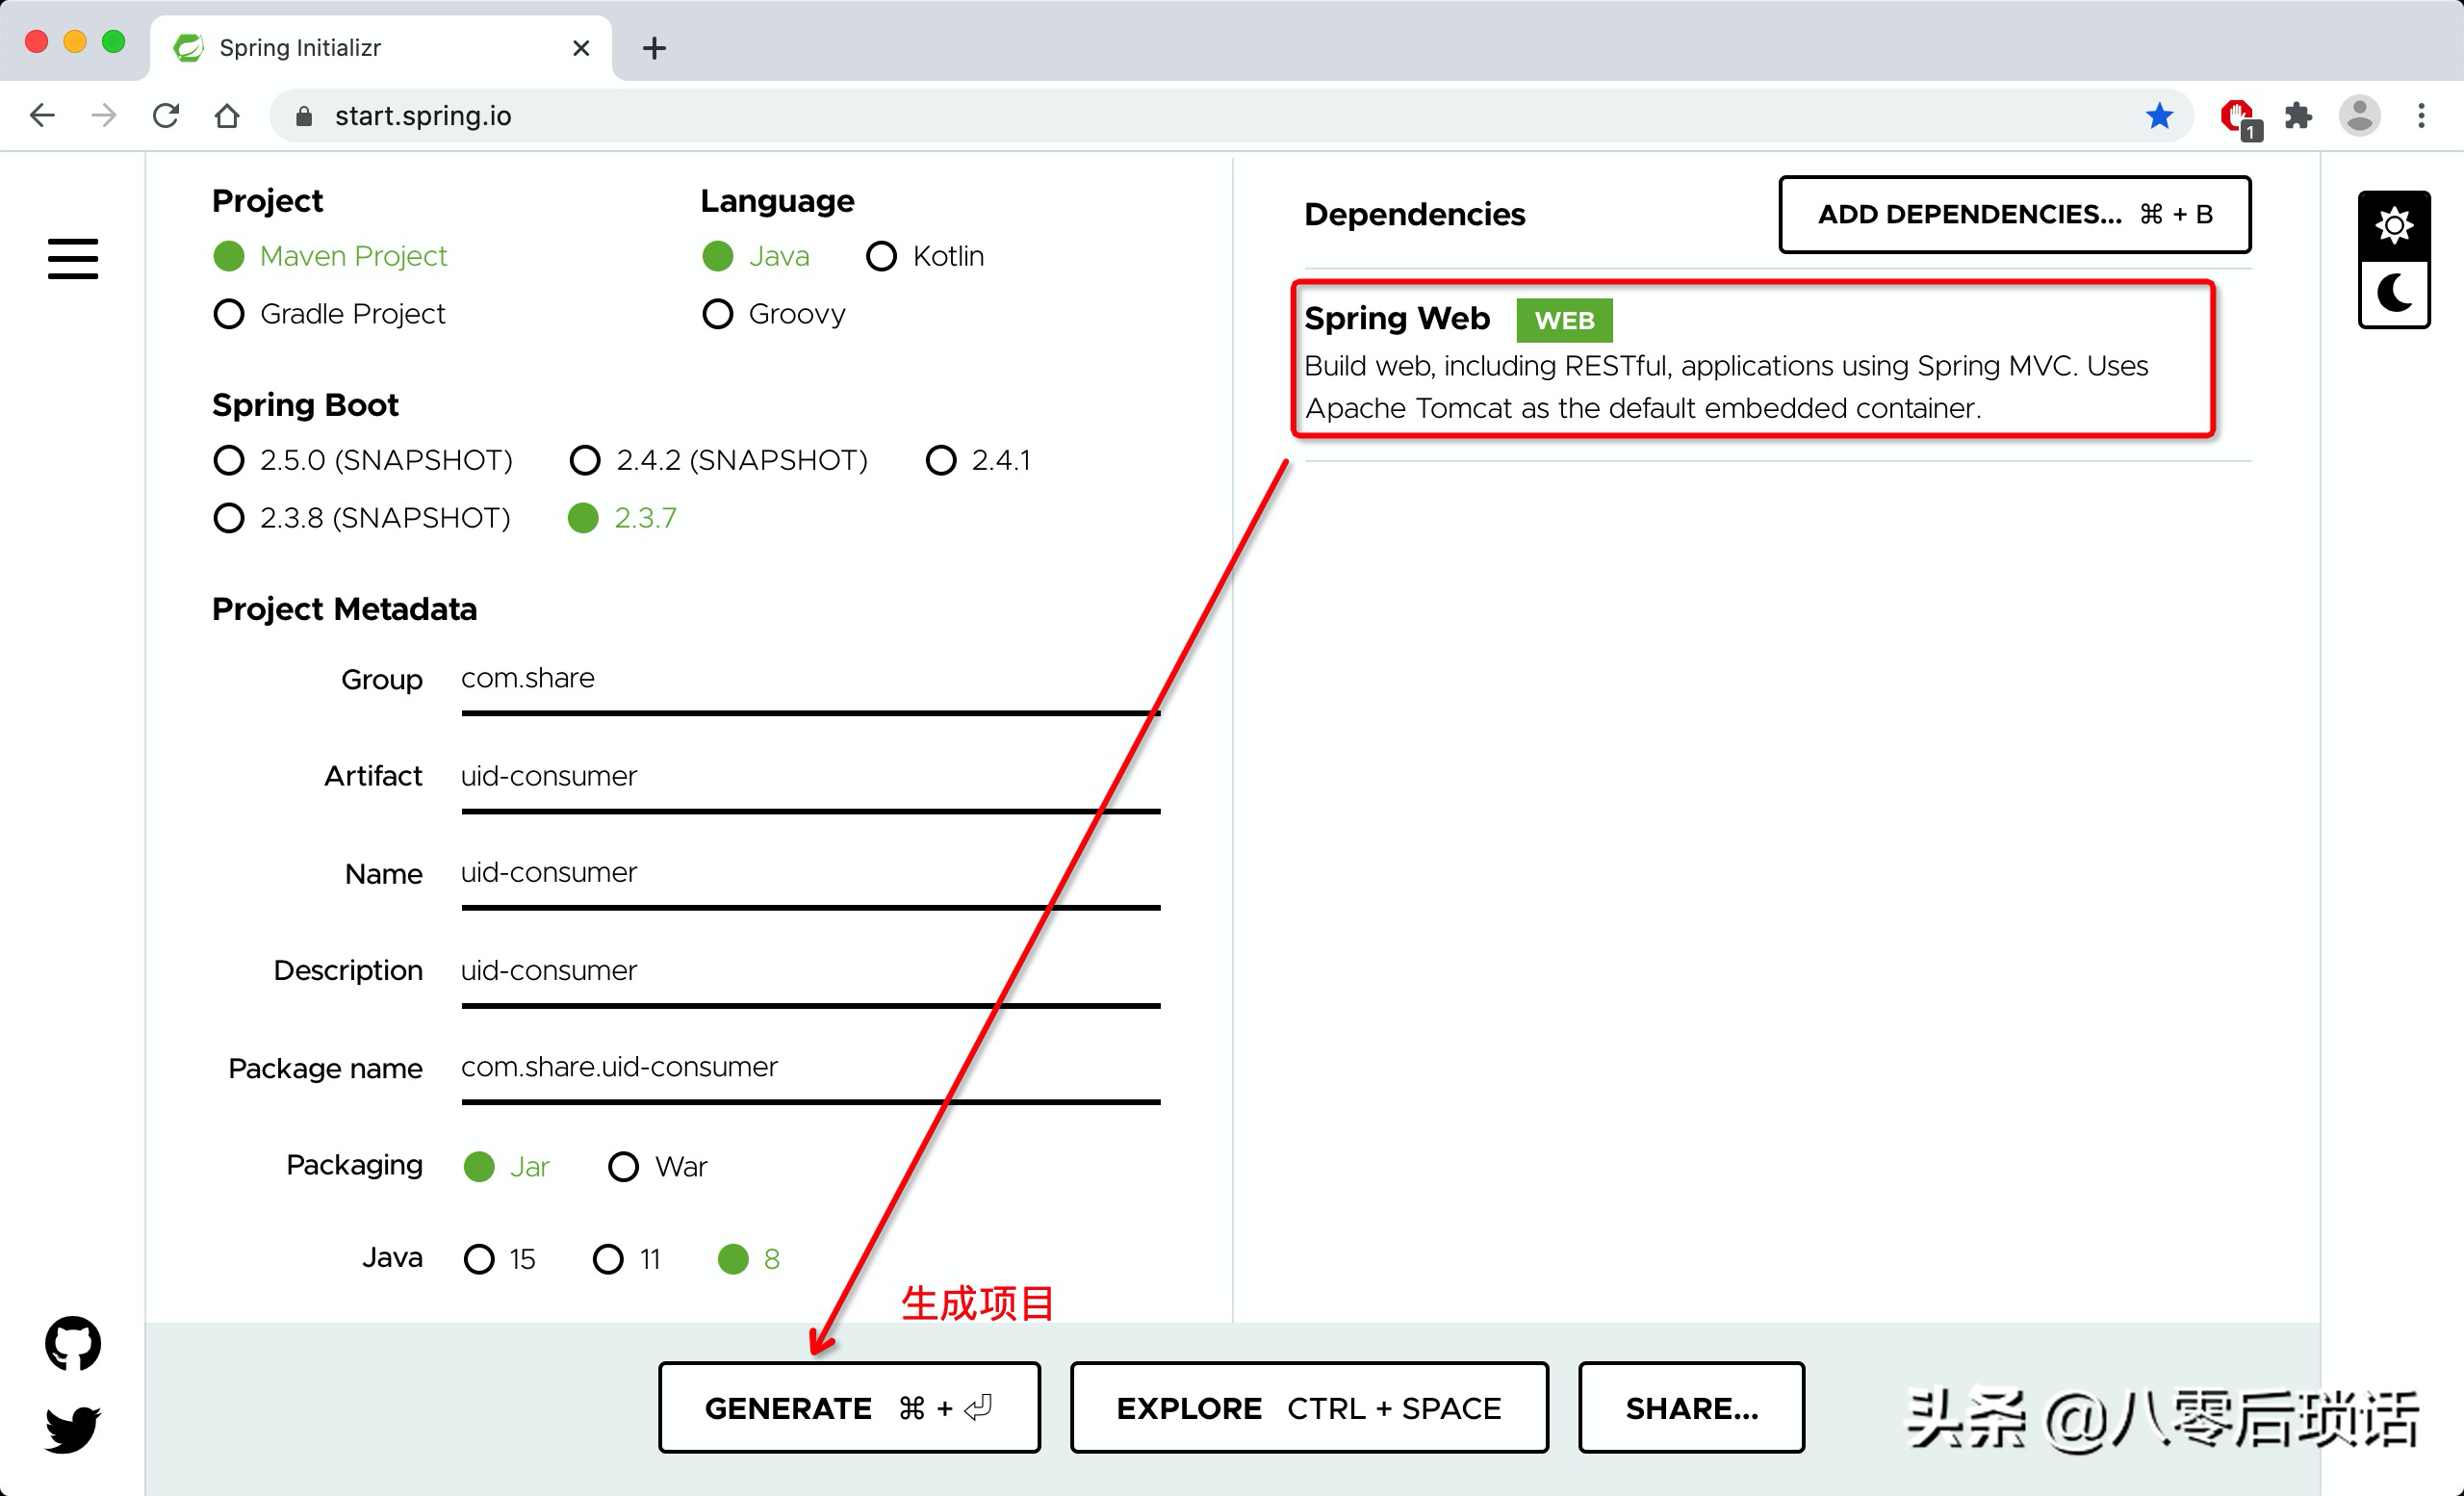Focus the Package name input field

(810, 1069)
